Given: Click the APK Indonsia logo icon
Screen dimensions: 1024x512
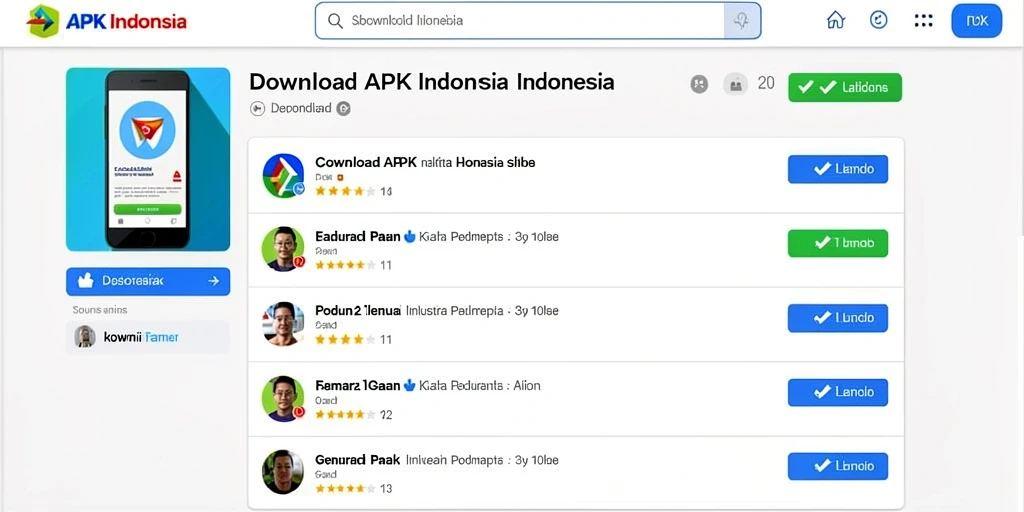Looking at the screenshot, I should (42, 21).
